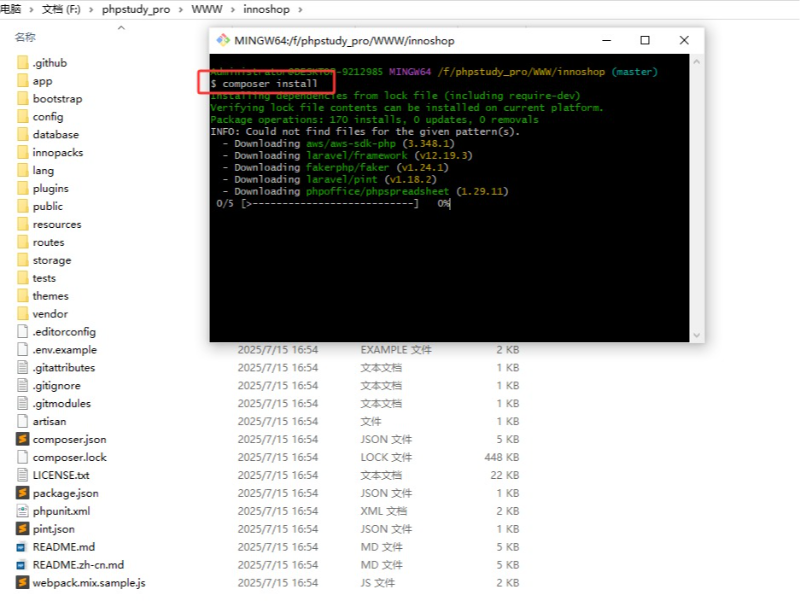Click XML 文档 type cell

tap(384, 511)
